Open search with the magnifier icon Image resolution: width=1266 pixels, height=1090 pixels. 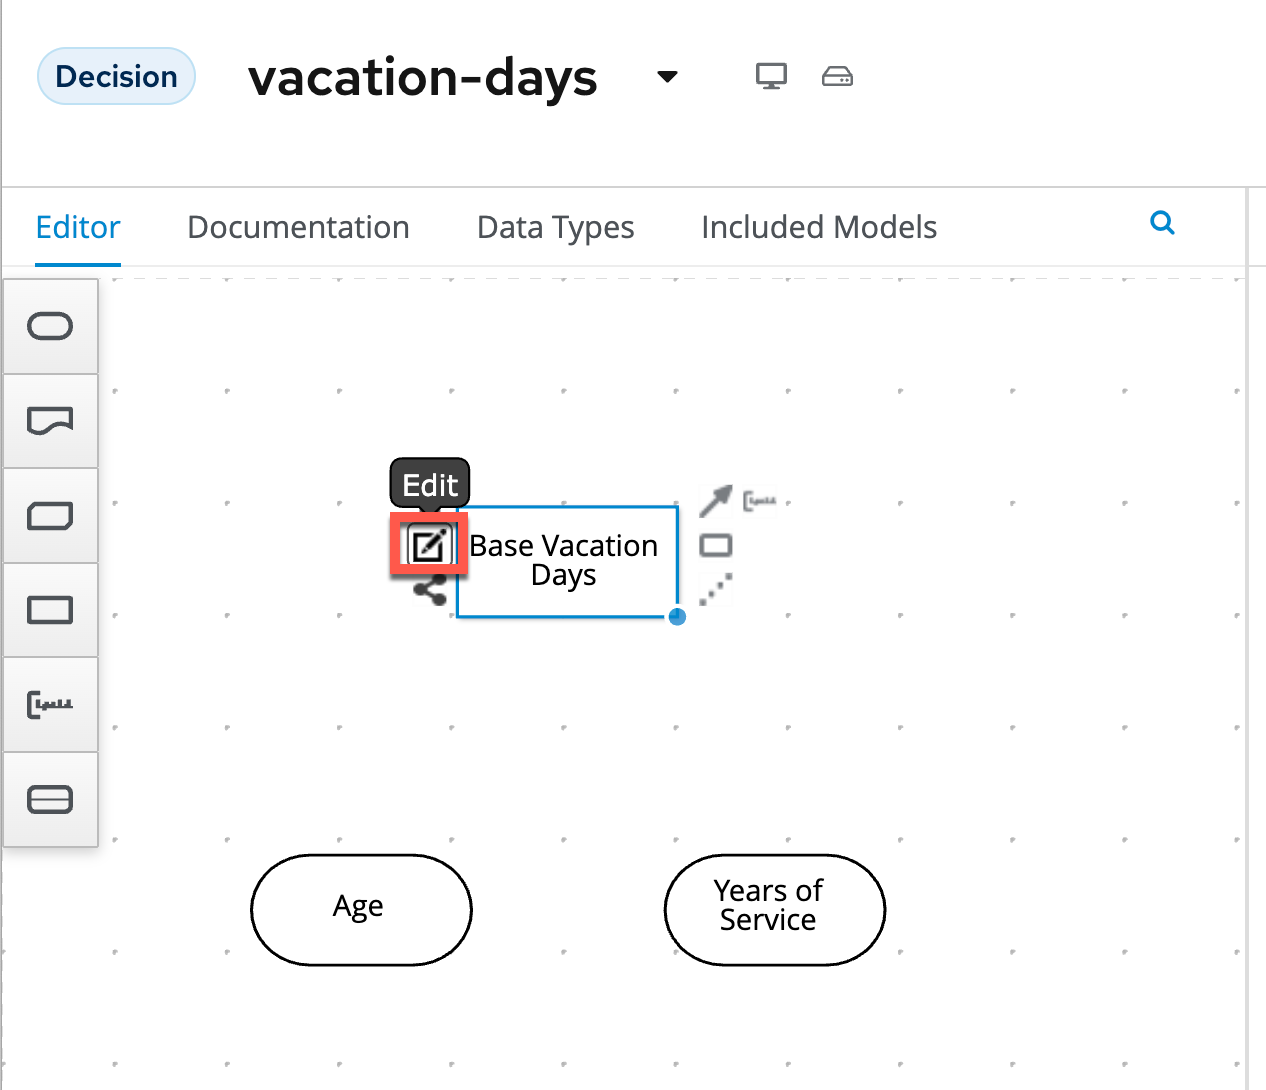[1162, 223]
